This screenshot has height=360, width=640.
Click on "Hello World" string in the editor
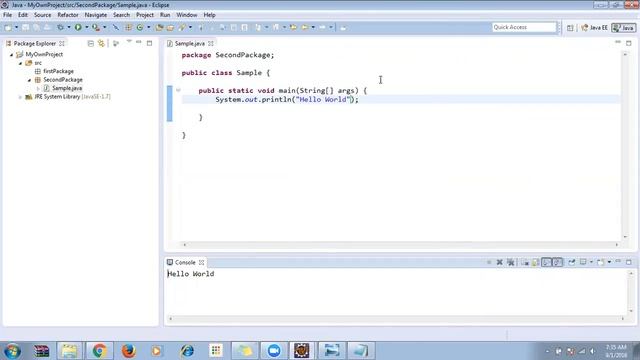(x=323, y=100)
